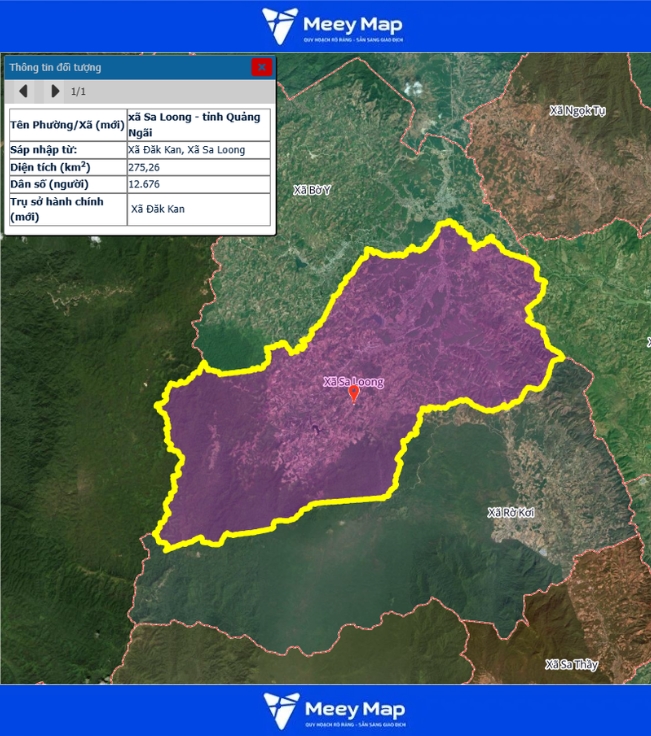Select the population value 12.676
This screenshot has height=736, width=651.
(145, 184)
